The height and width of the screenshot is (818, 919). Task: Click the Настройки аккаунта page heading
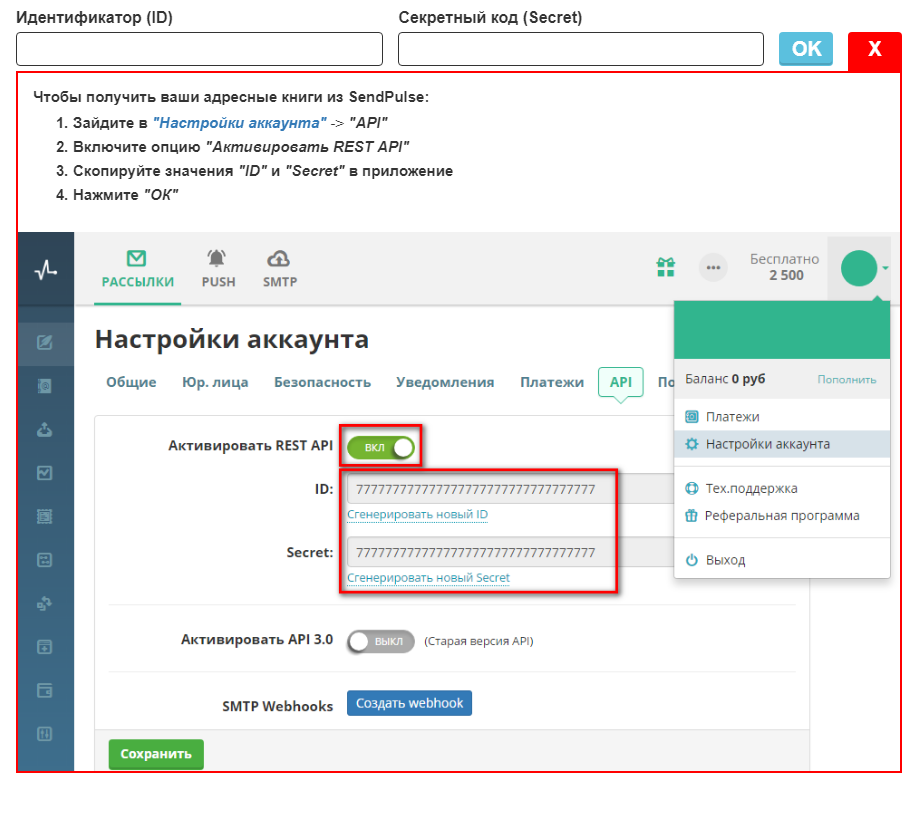pyautogui.click(x=232, y=339)
